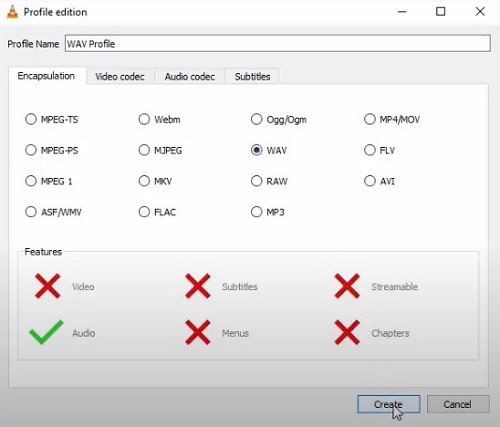
Task: Click the Create button
Action: [388, 404]
